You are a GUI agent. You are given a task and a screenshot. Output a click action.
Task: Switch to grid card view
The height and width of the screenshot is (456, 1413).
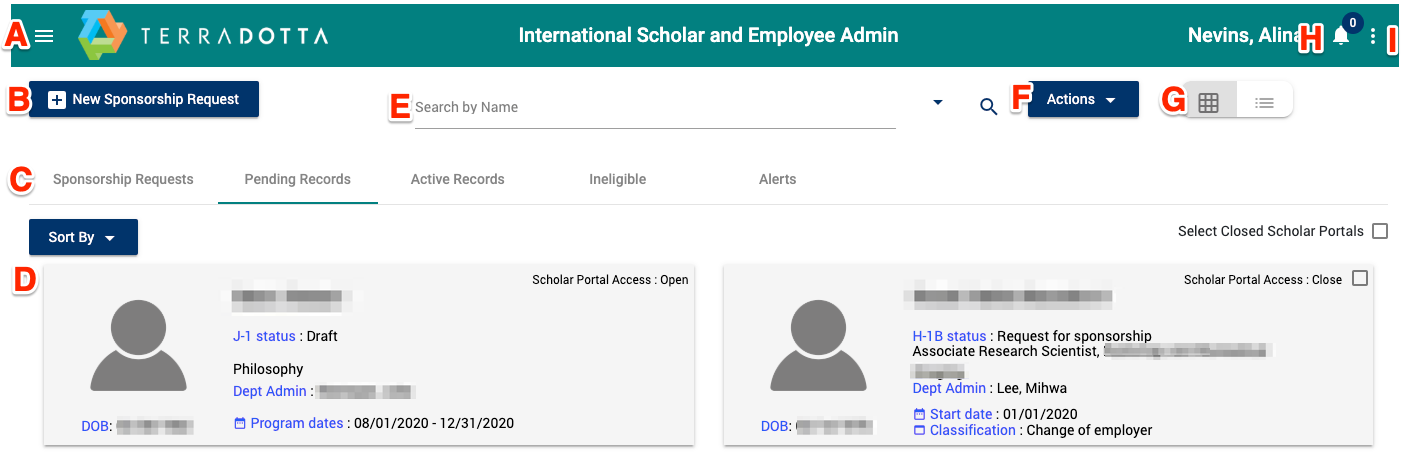(x=1208, y=102)
